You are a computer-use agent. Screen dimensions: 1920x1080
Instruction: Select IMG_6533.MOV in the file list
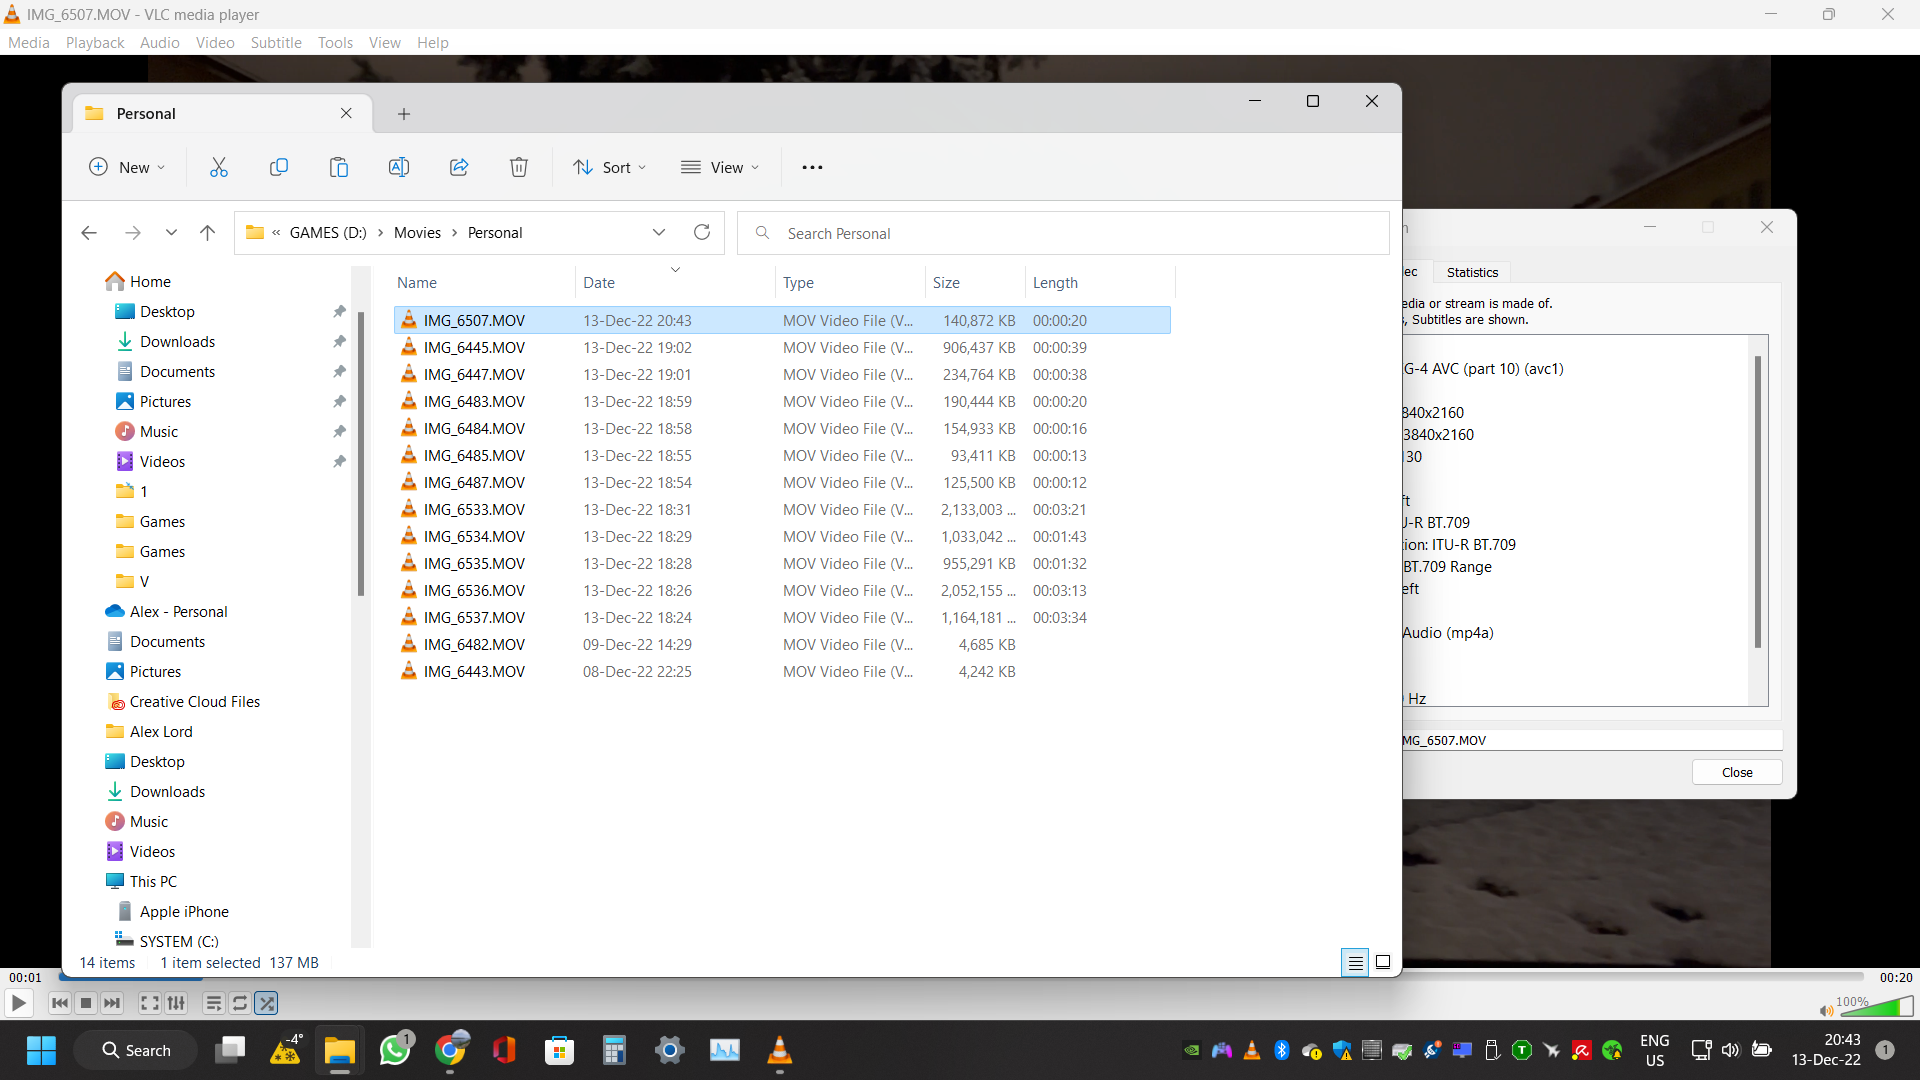[x=474, y=509]
